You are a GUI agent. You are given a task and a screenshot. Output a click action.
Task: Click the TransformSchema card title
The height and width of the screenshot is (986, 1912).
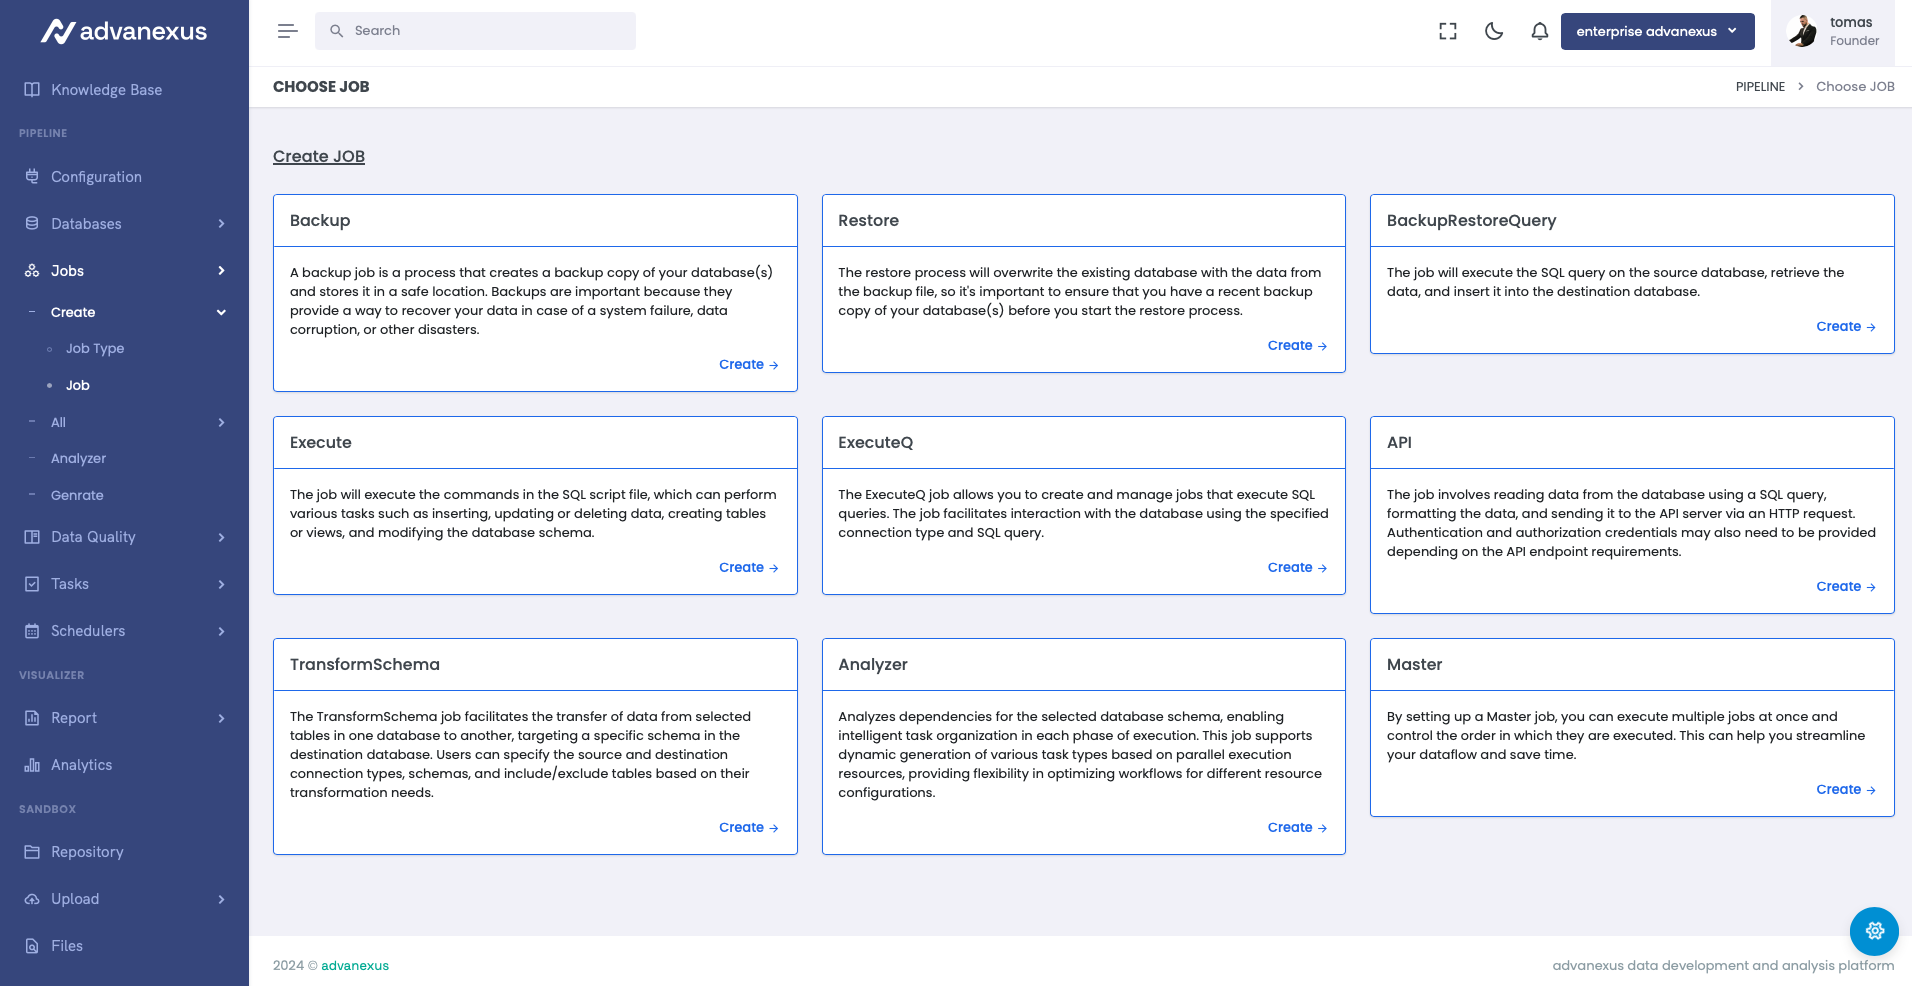[365, 664]
